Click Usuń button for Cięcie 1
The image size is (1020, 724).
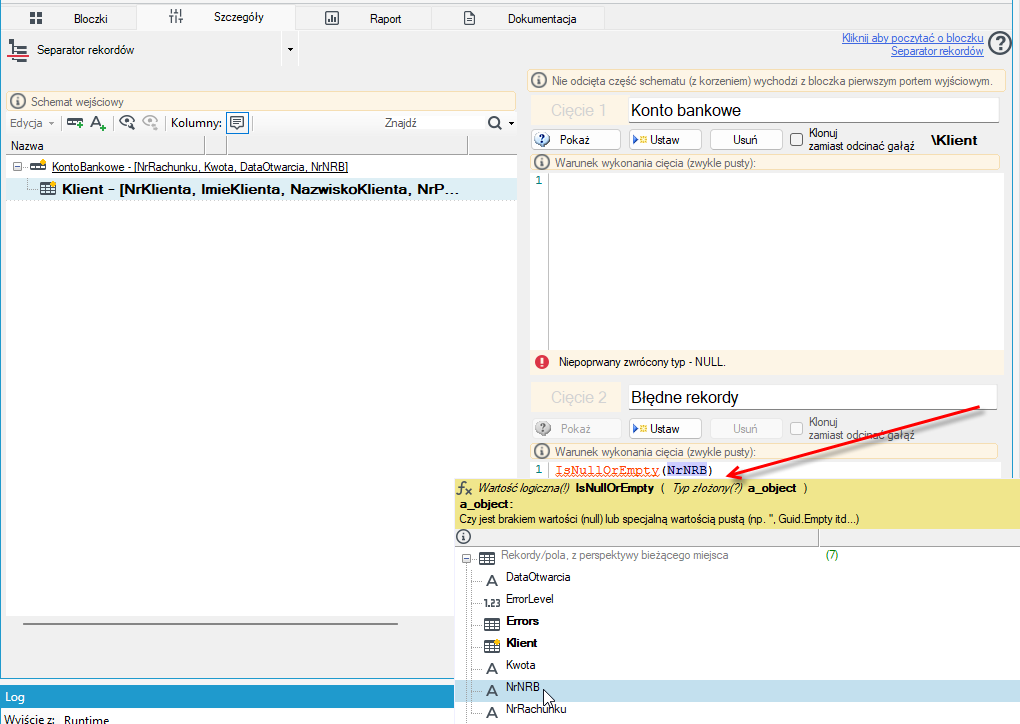pyautogui.click(x=745, y=140)
